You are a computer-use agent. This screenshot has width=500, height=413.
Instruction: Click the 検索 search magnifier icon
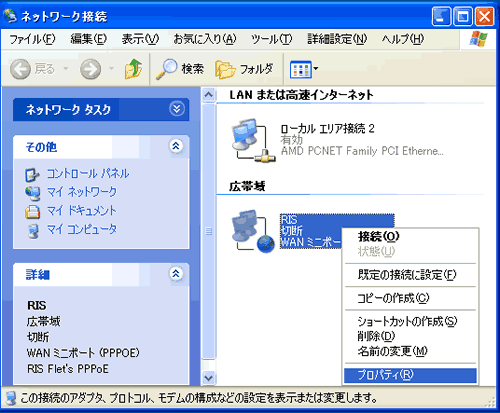click(166, 69)
